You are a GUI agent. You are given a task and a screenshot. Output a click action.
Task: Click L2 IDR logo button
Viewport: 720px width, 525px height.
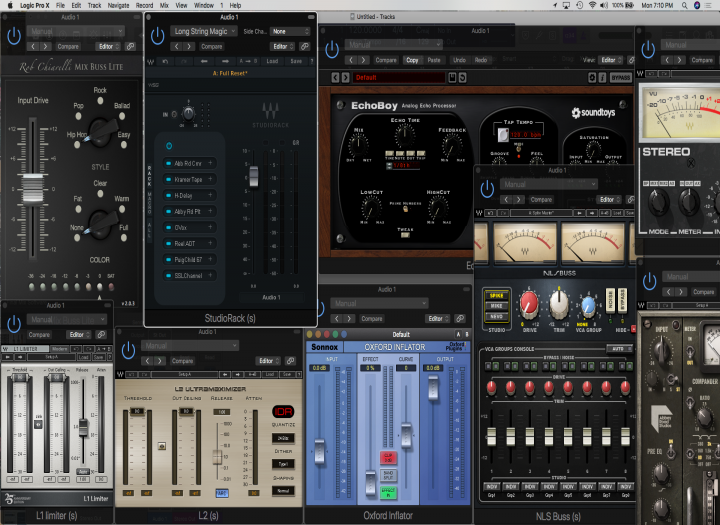[x=283, y=412]
